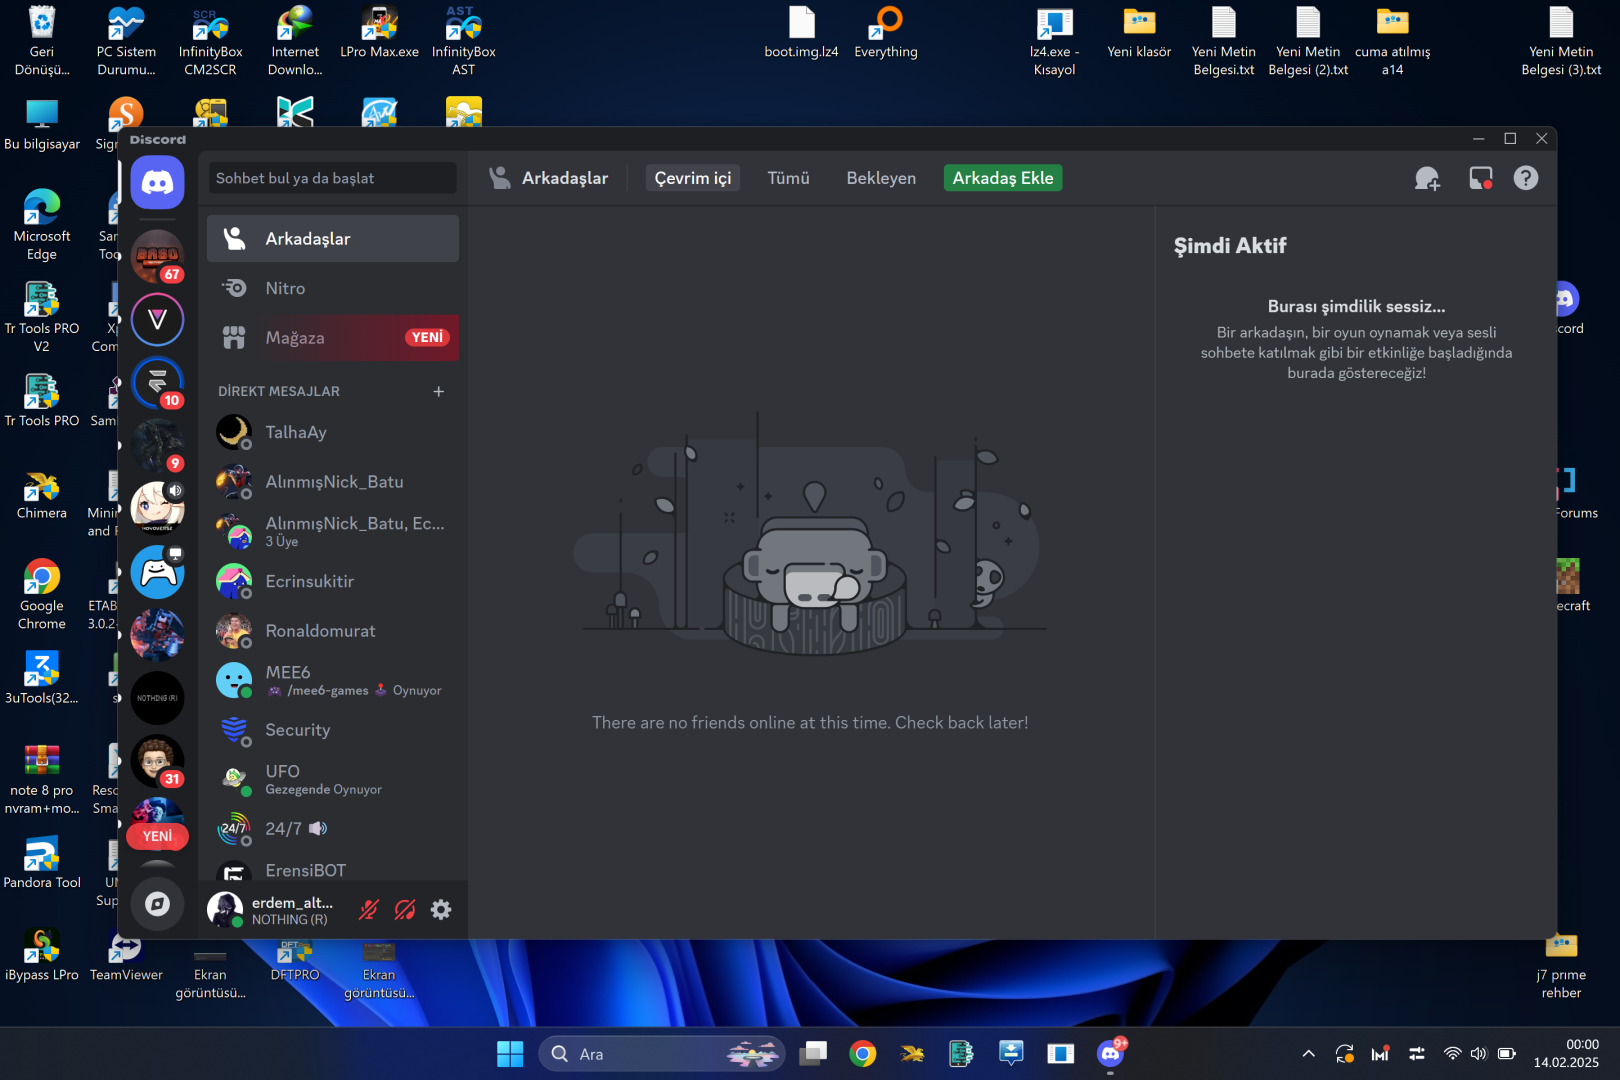
Task: Show hidden system tray icons chevron
Action: pyautogui.click(x=1308, y=1054)
